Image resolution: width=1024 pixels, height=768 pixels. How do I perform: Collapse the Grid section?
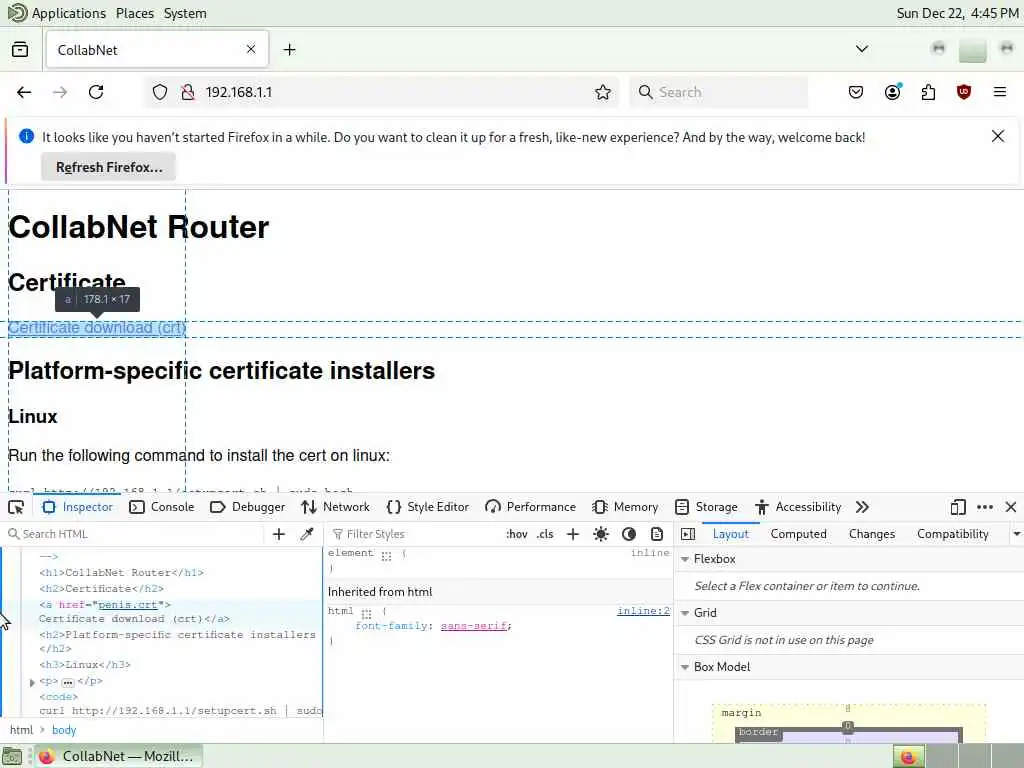tap(685, 613)
